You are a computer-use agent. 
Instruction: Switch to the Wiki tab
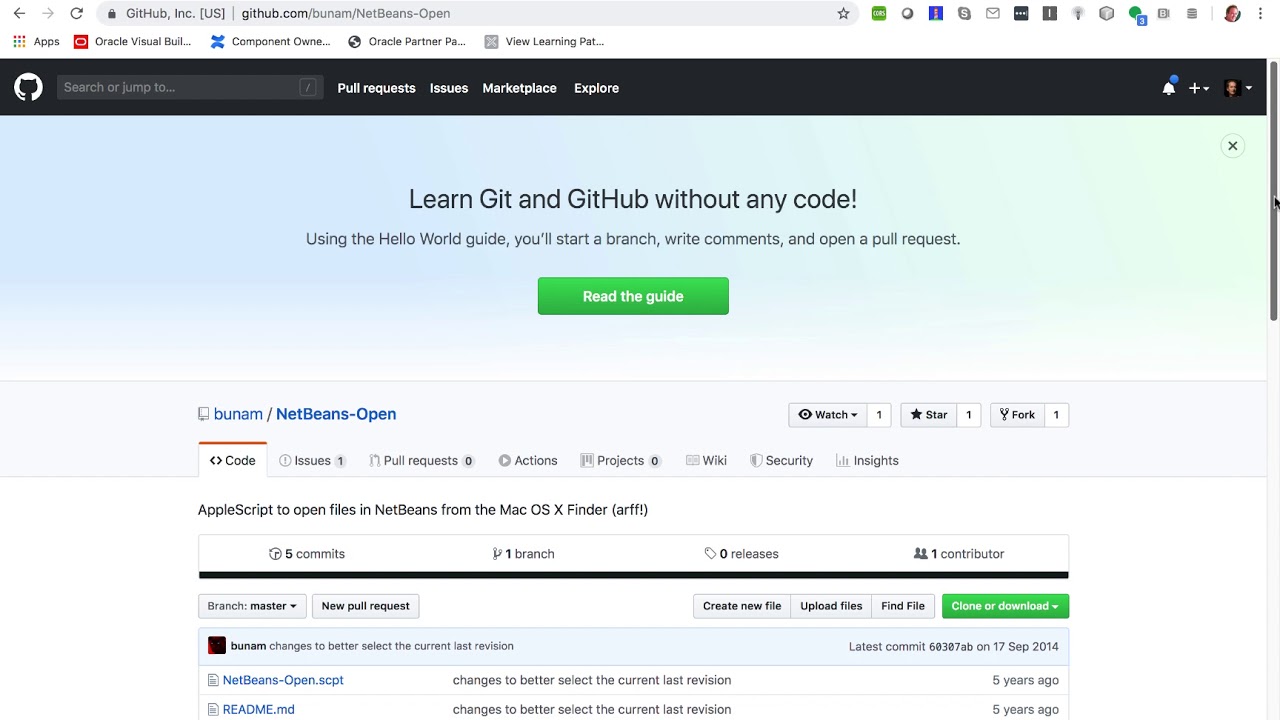click(706, 460)
